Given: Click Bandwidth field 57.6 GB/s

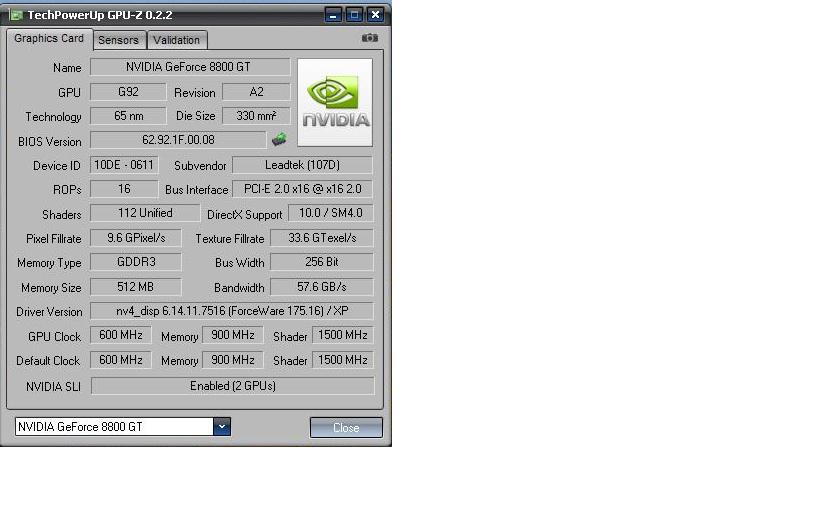Looking at the screenshot, I should [321, 287].
